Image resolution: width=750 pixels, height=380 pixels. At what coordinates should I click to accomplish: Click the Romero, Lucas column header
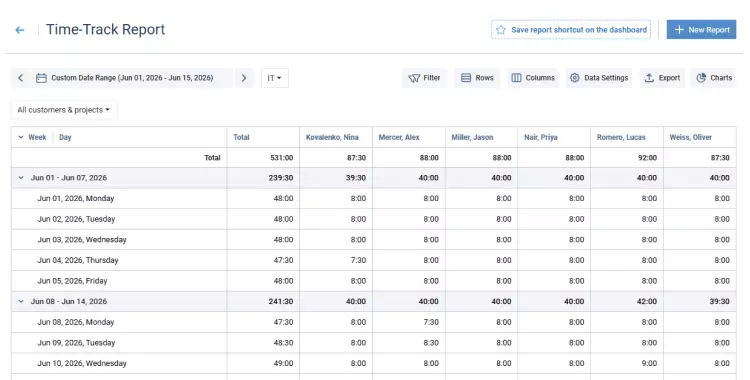627,137
